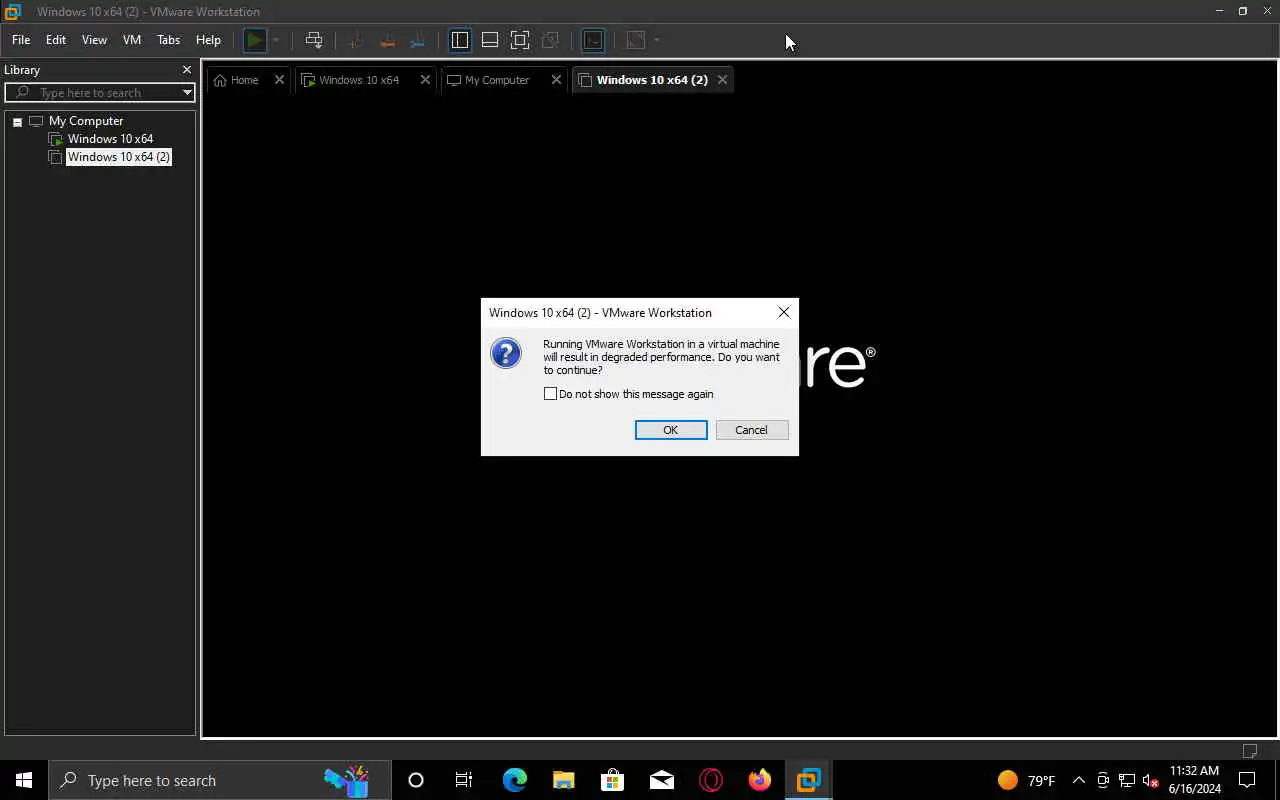The image size is (1280, 800).
Task: Switch to the Windows 10 x64 tab
Action: point(358,80)
